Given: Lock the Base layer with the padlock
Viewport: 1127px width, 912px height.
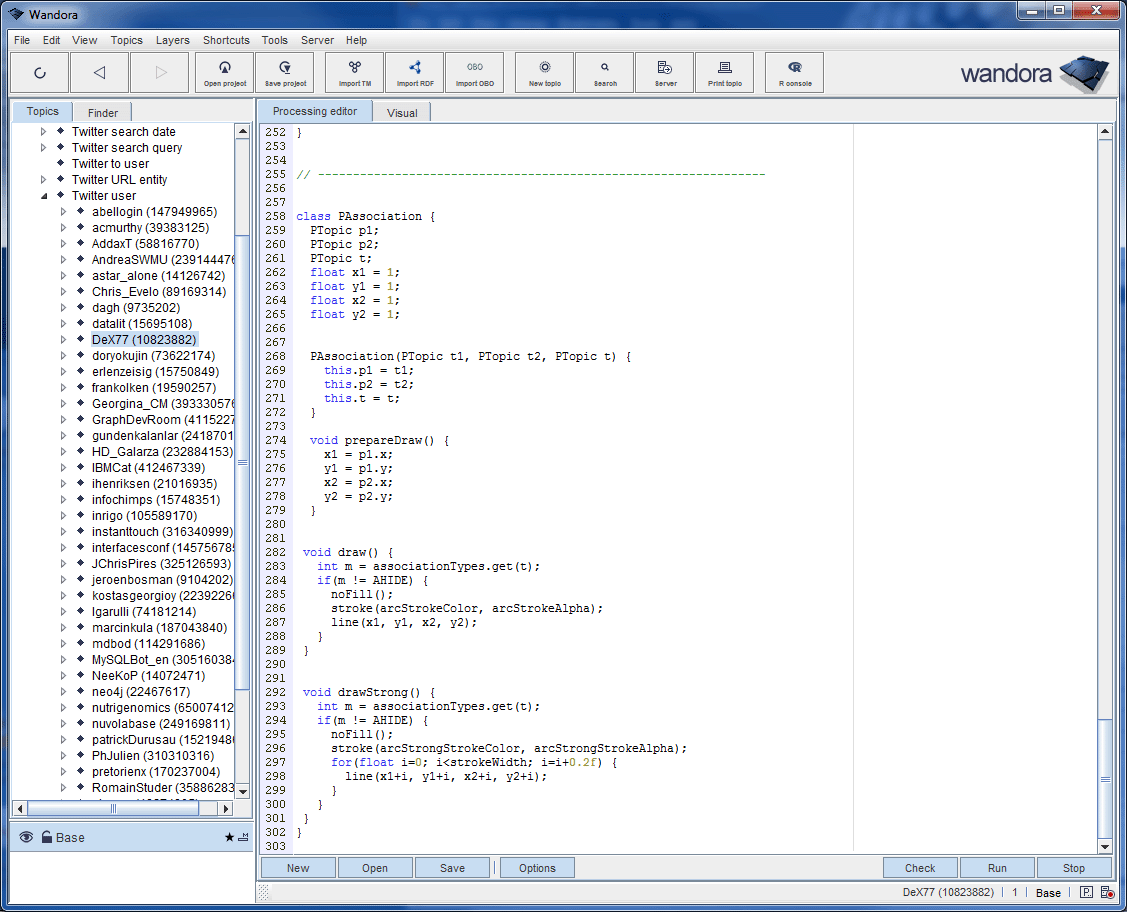Looking at the screenshot, I should click(46, 837).
